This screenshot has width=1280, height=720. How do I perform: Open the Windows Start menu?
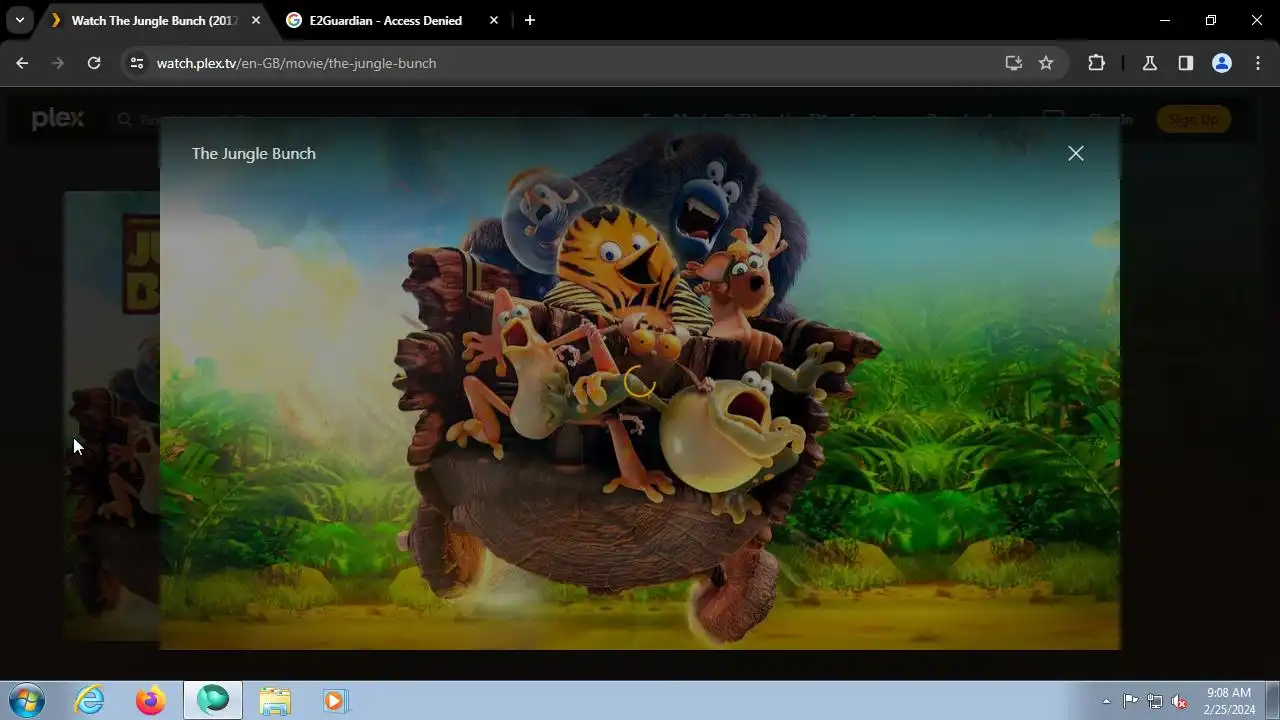(x=27, y=700)
